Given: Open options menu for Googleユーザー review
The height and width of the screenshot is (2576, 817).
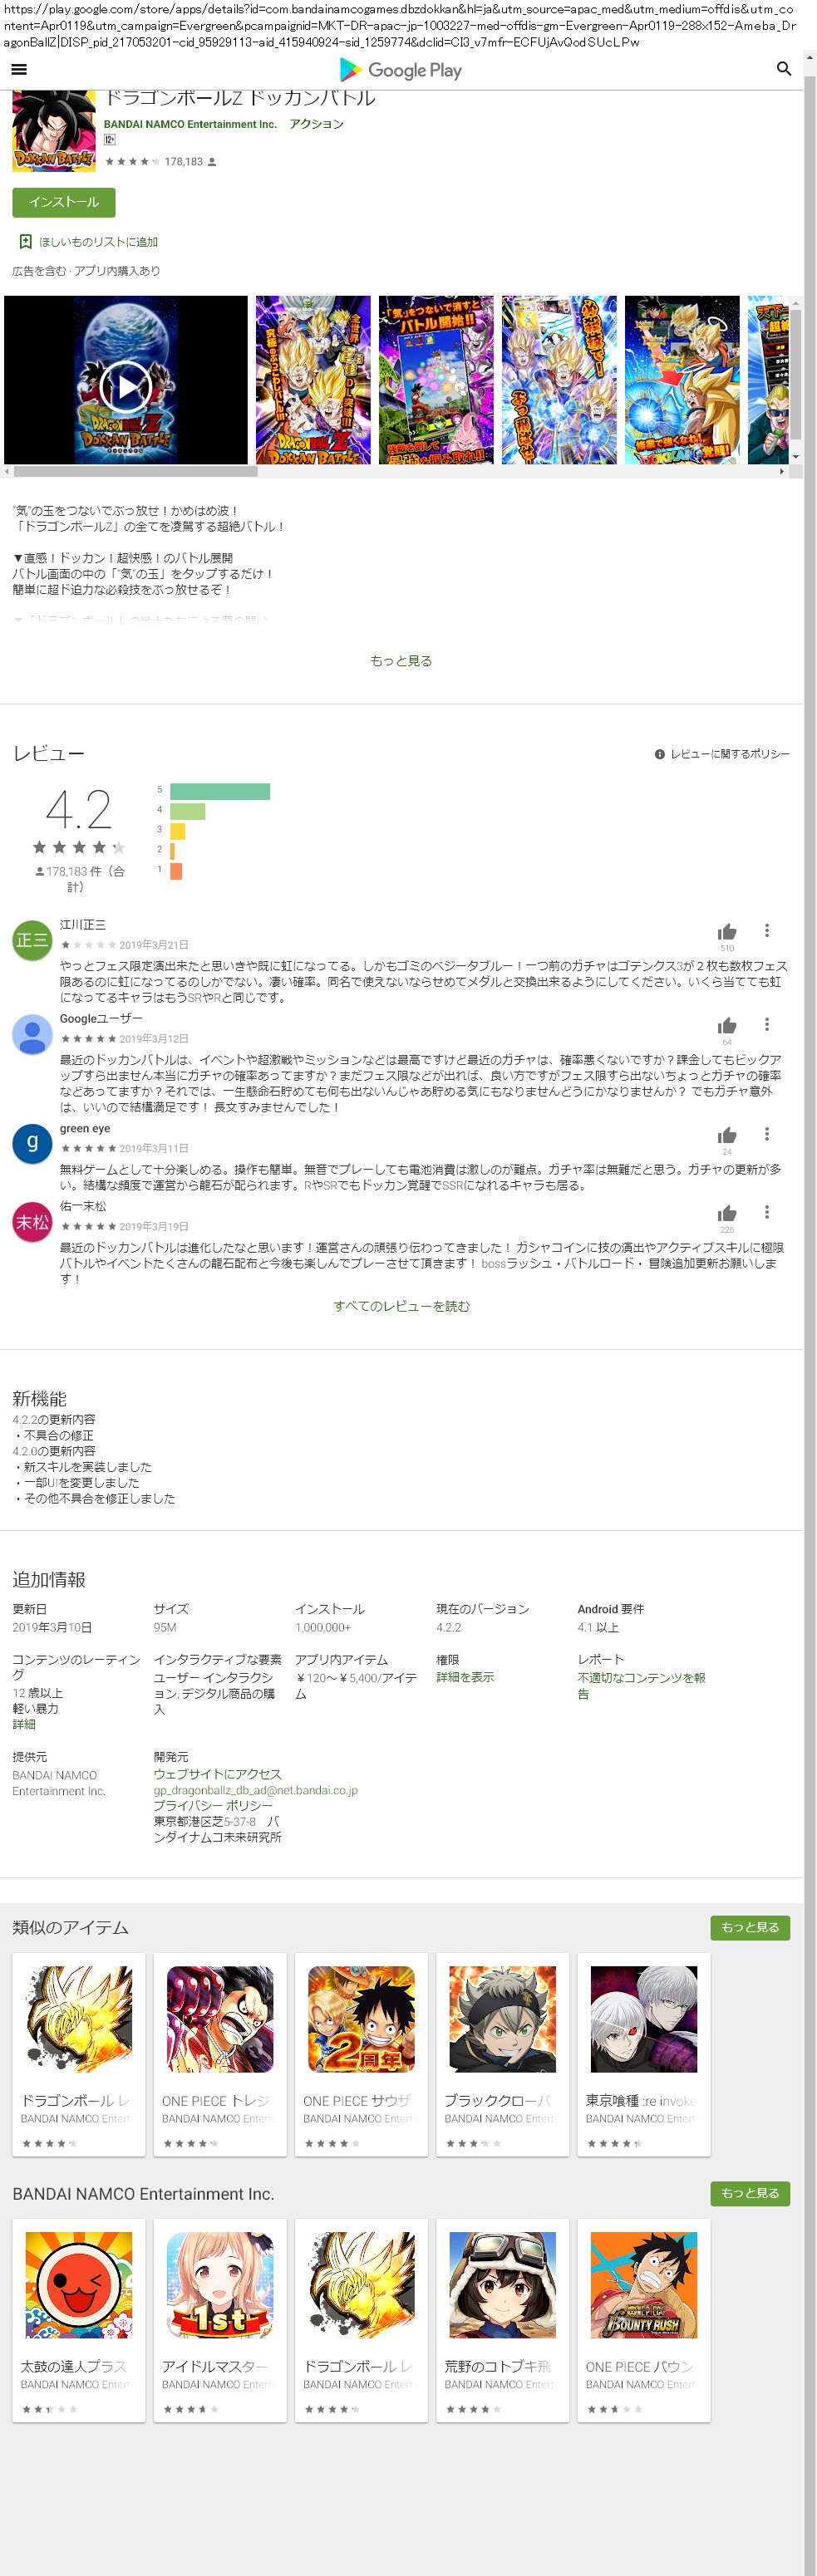Looking at the screenshot, I should 766,1025.
